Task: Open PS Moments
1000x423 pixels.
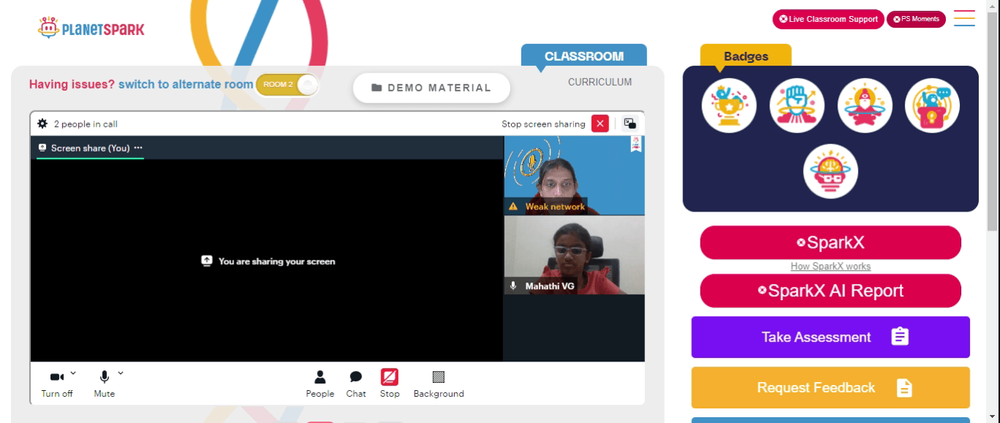Action: pos(916,19)
